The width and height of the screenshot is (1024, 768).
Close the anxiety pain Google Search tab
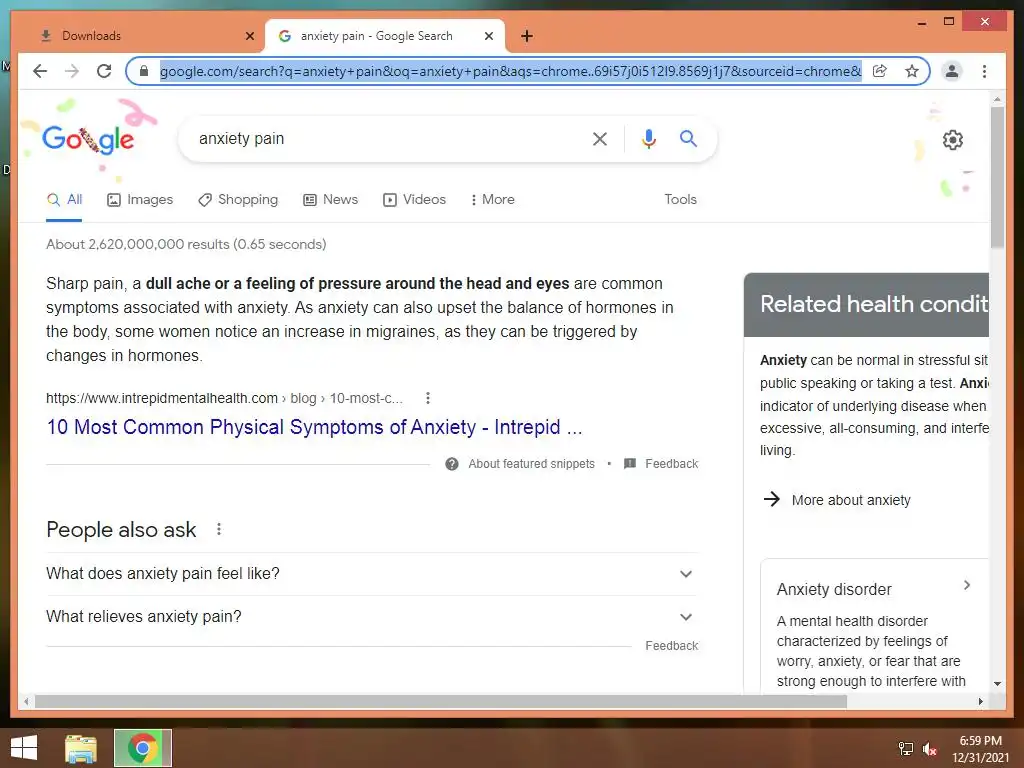(x=488, y=36)
